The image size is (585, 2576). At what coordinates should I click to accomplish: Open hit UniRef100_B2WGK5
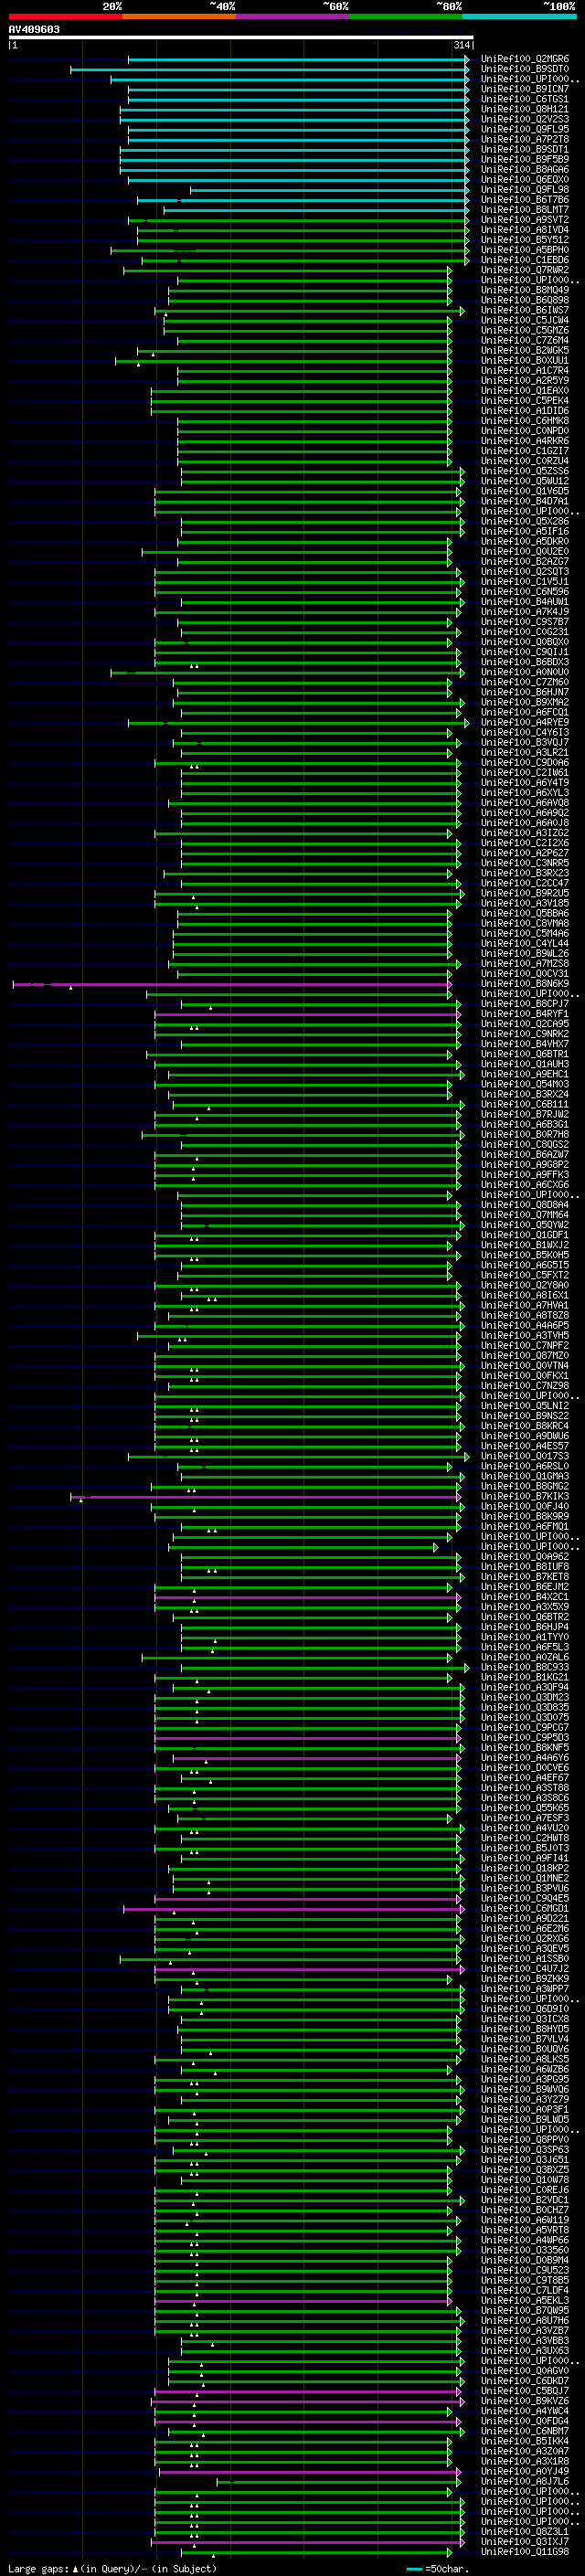click(x=525, y=350)
